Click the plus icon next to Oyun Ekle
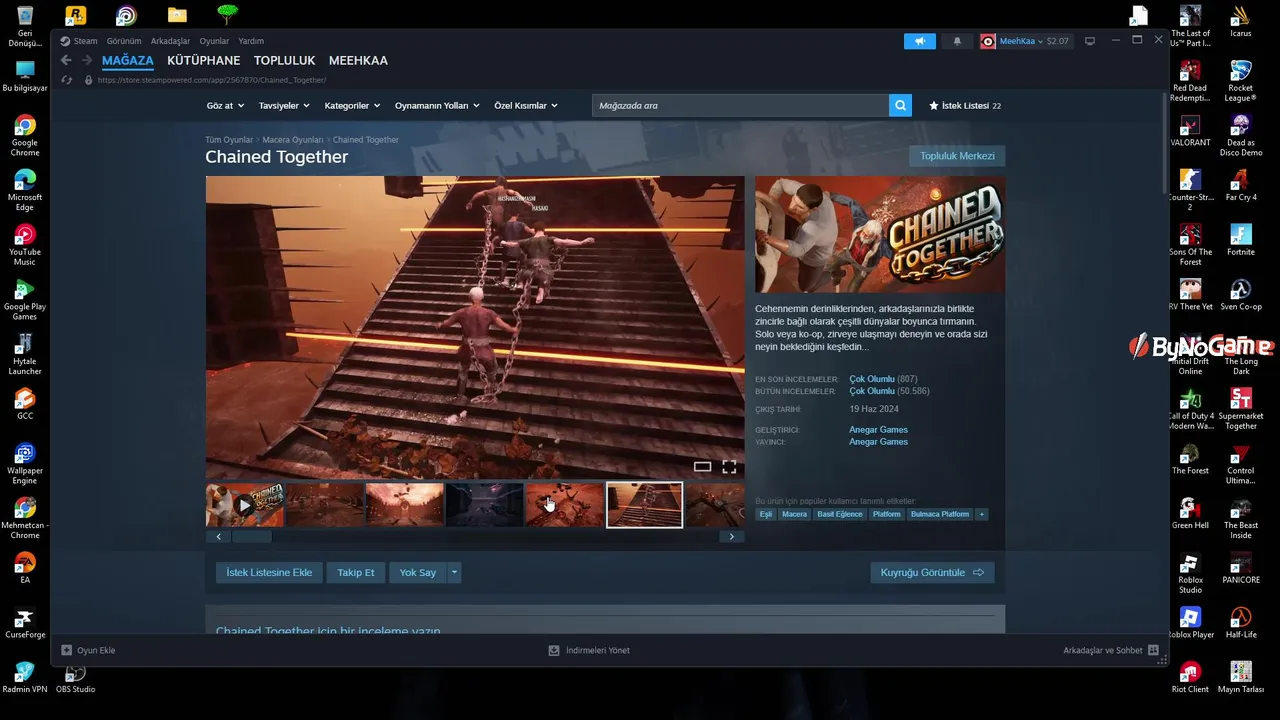Screen dimensions: 1280x720 [67, 650]
